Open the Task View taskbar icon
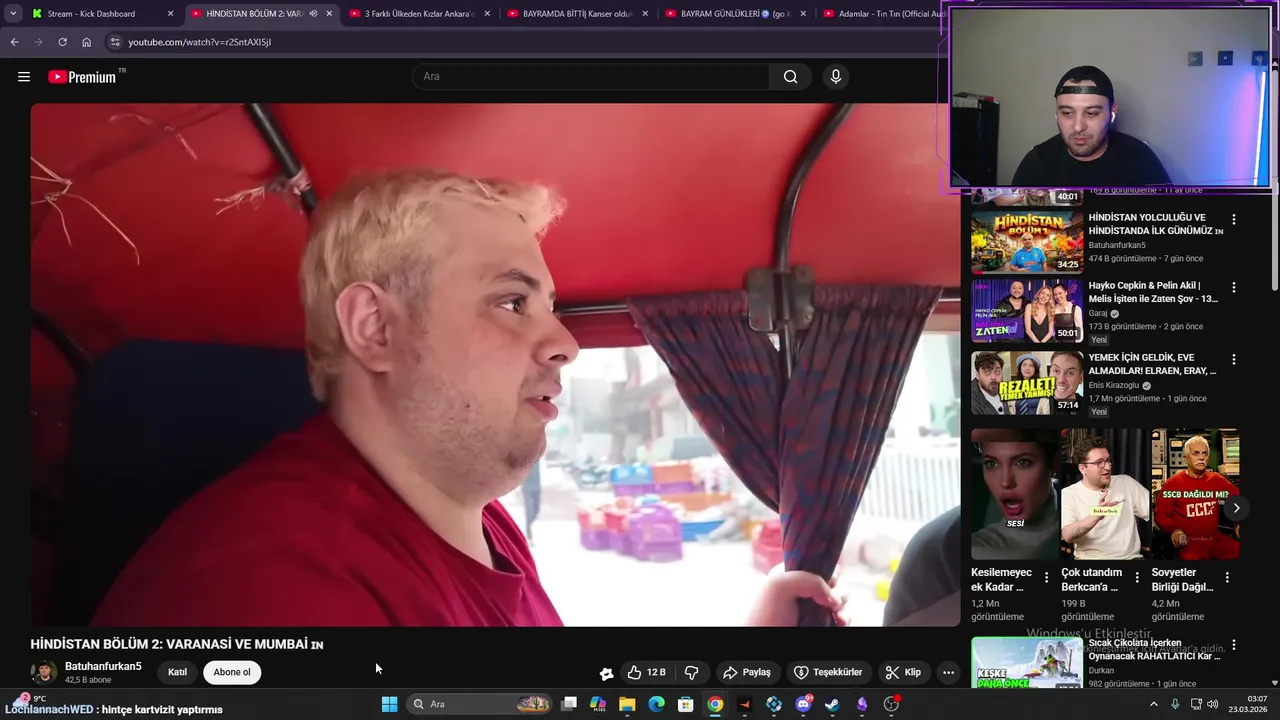This screenshot has width=1280, height=720. point(569,704)
